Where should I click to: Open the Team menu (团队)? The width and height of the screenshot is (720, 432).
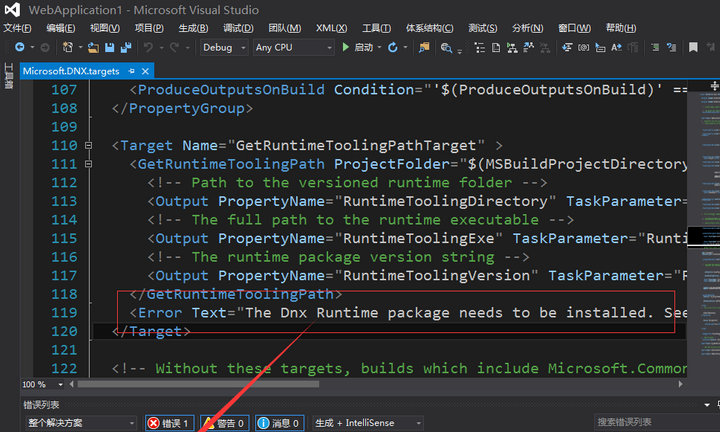coord(285,28)
